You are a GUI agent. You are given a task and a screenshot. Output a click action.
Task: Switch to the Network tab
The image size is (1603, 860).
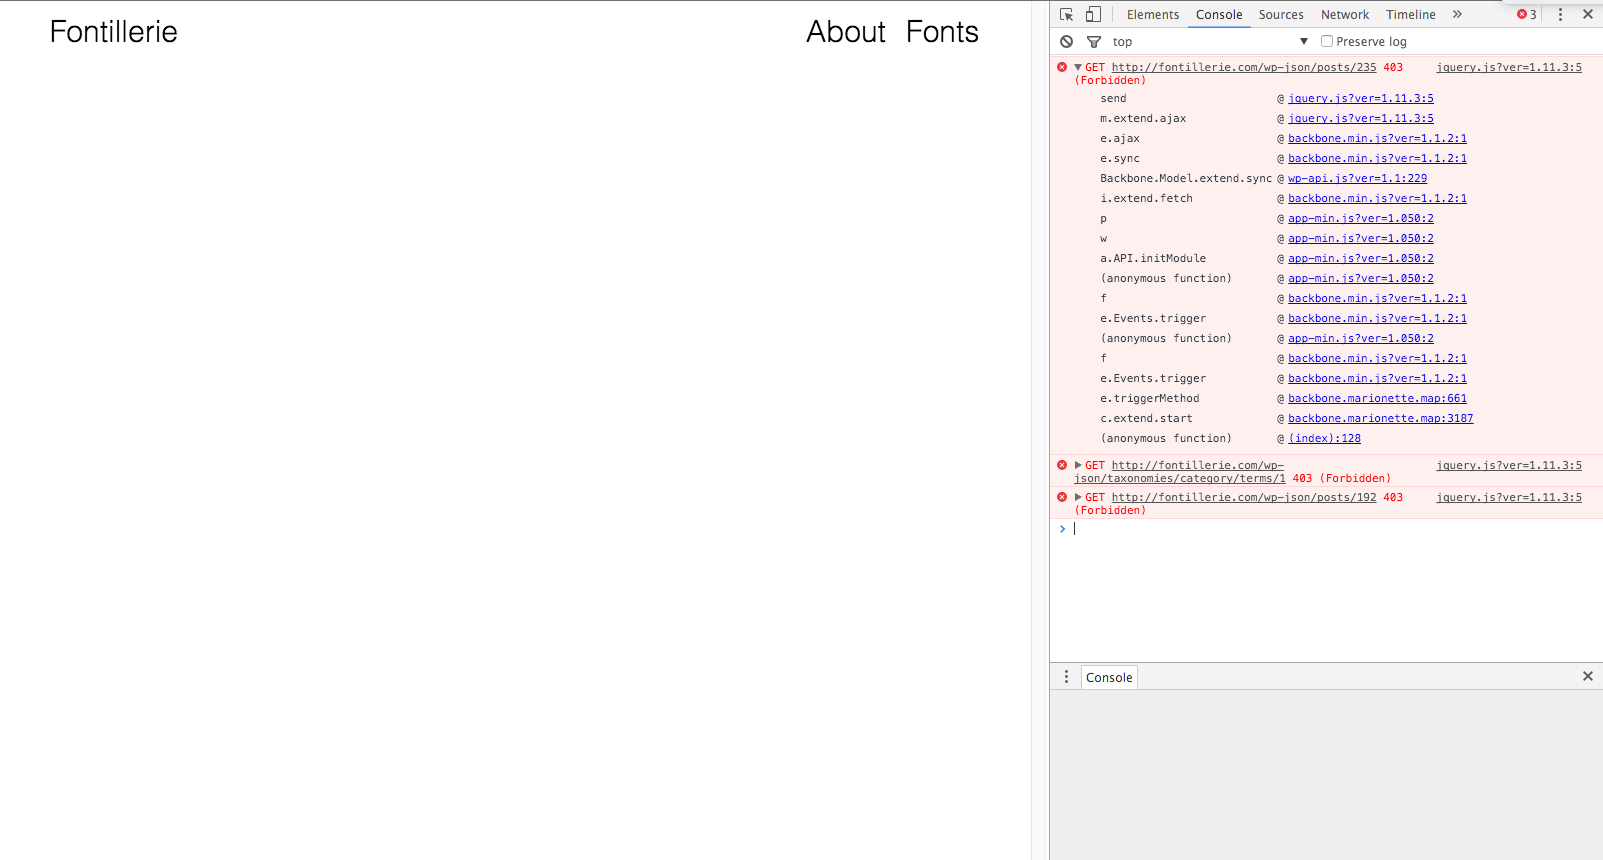click(1344, 14)
